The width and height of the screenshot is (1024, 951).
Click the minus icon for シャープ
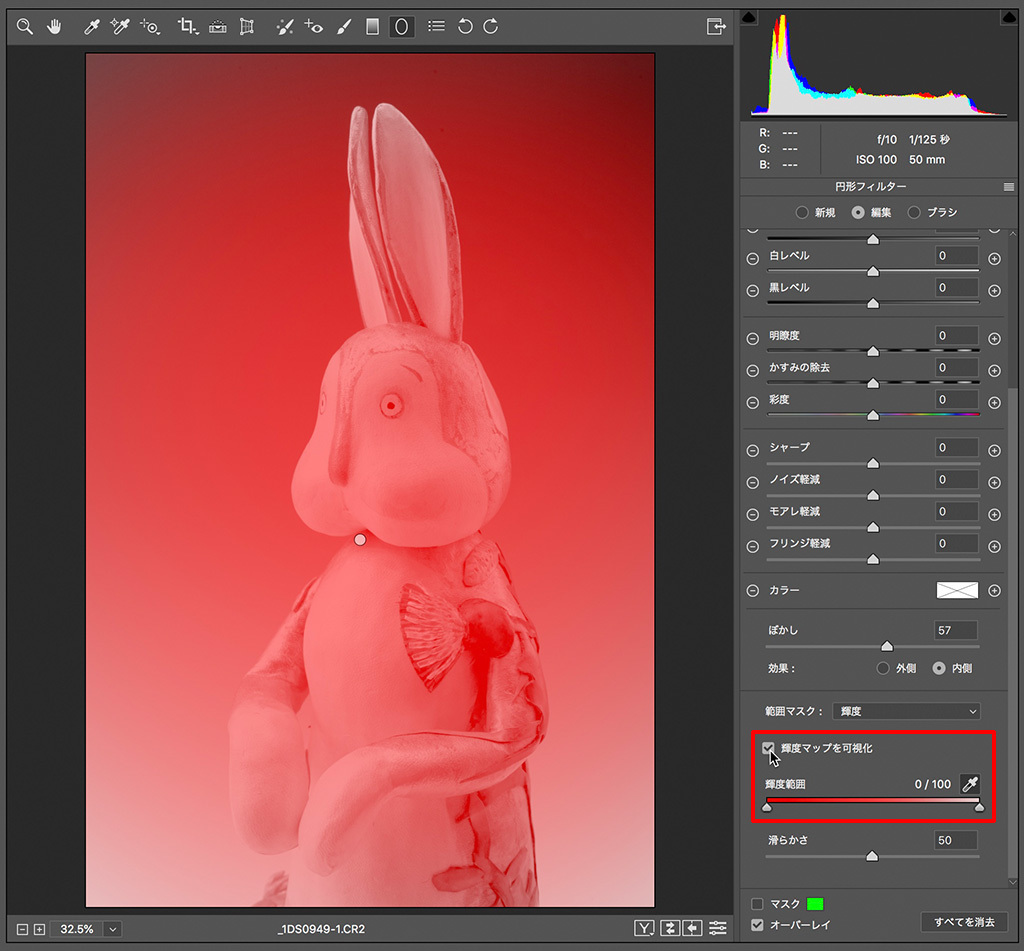pos(752,451)
